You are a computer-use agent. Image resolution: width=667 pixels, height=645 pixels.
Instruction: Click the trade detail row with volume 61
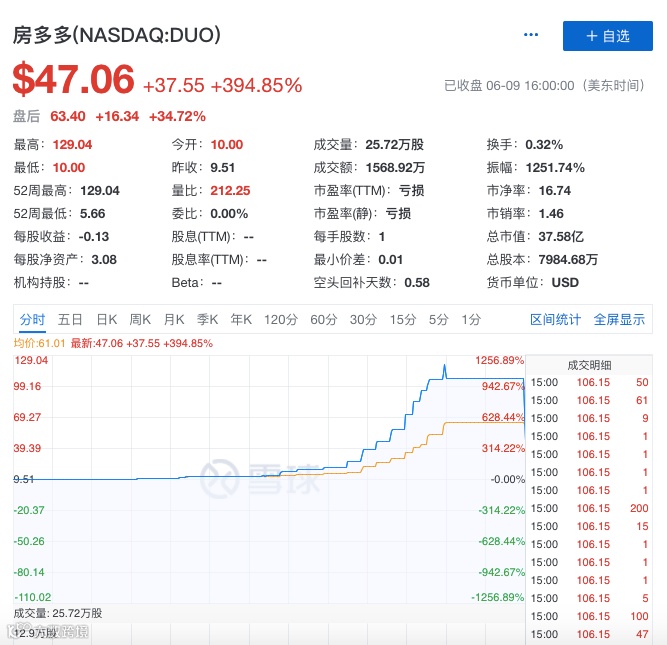[589, 400]
